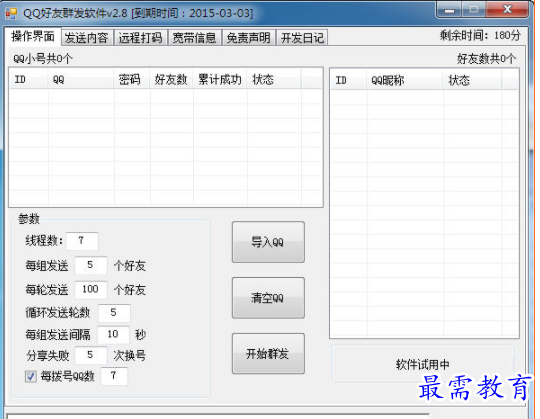
Task: Edit the 循环发送轮数 field
Action: (x=114, y=313)
